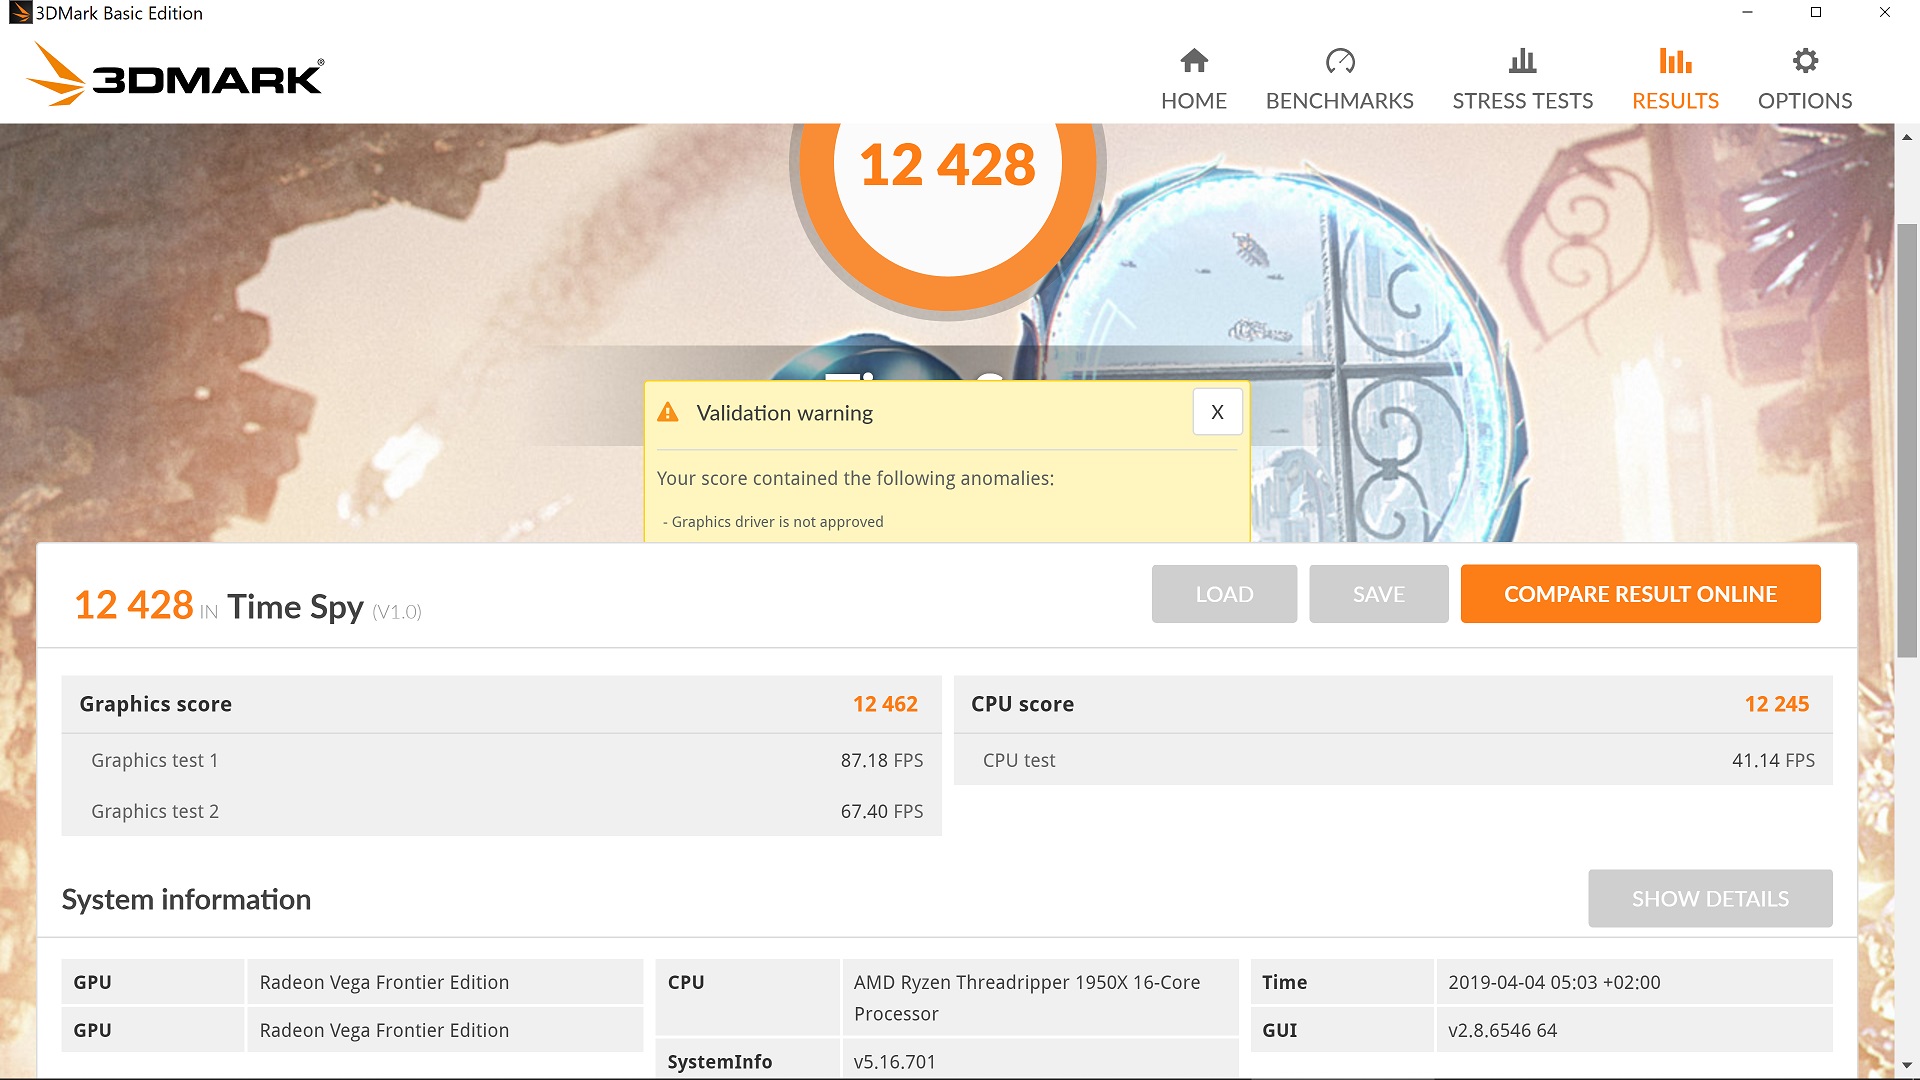Viewport: 1920px width, 1080px height.
Task: Click the validation warning triangle icon
Action: 668,412
